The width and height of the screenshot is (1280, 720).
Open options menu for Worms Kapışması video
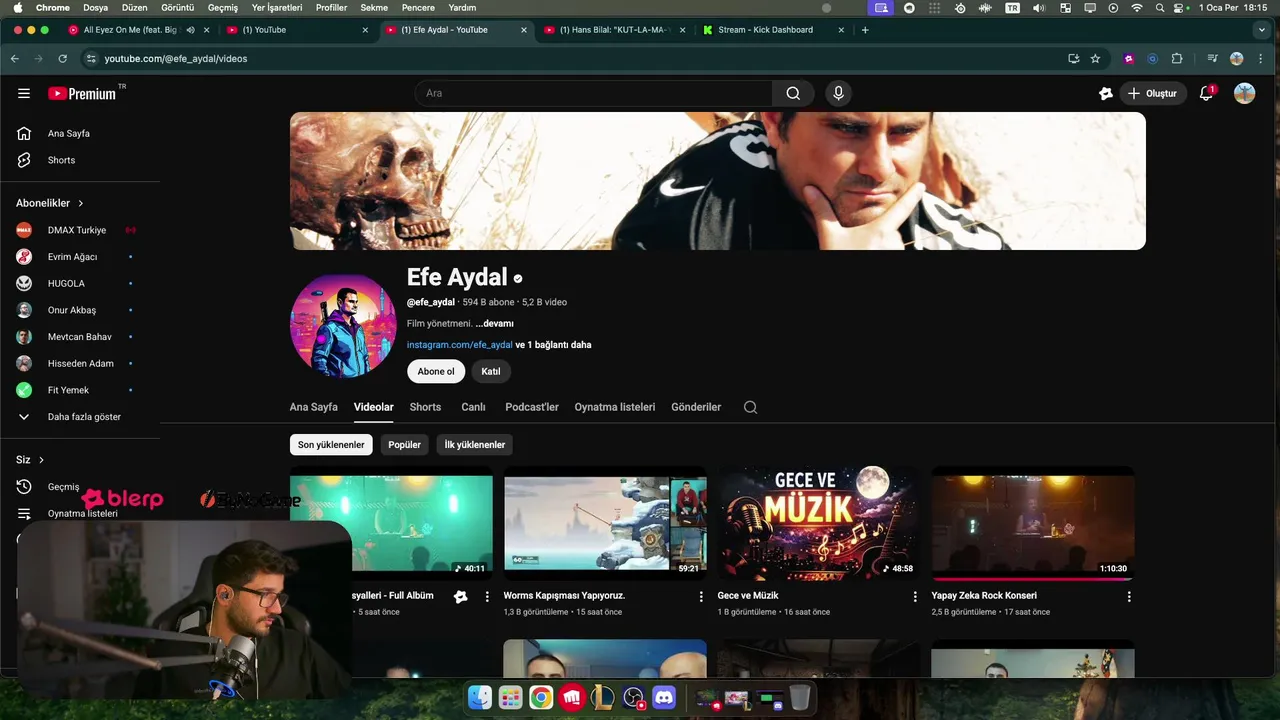(701, 596)
